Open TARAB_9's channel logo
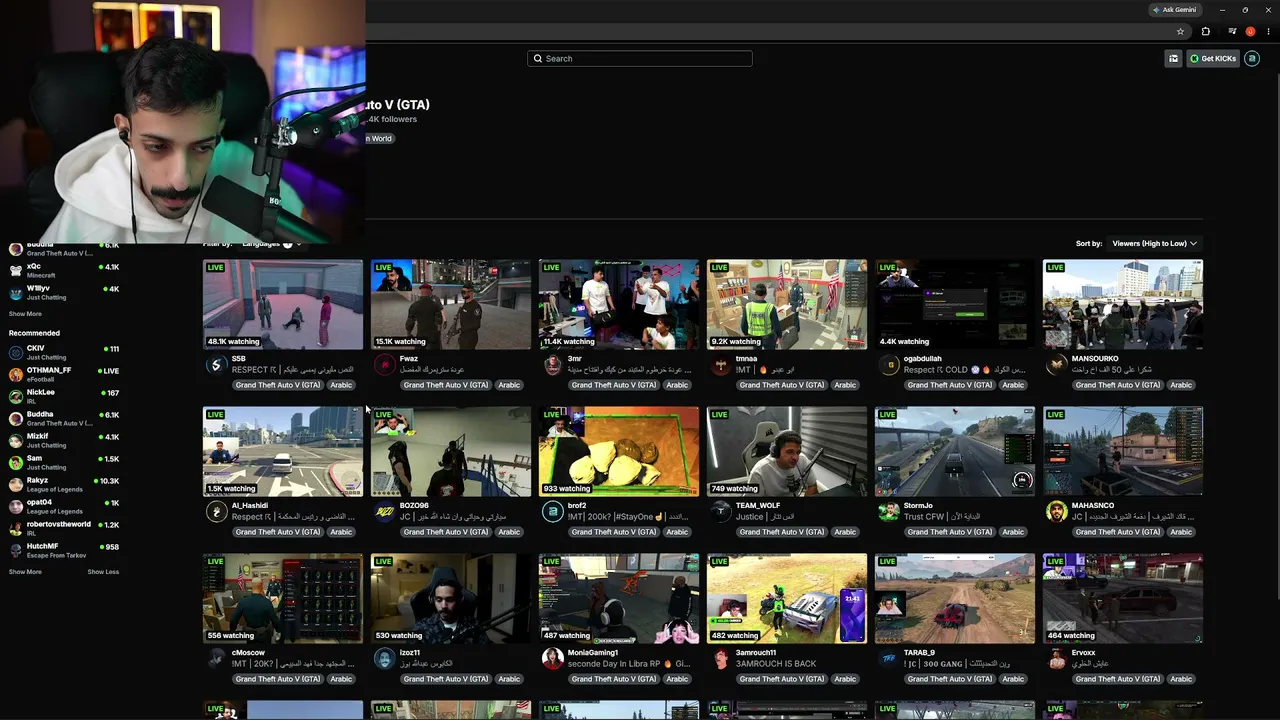 [888, 659]
